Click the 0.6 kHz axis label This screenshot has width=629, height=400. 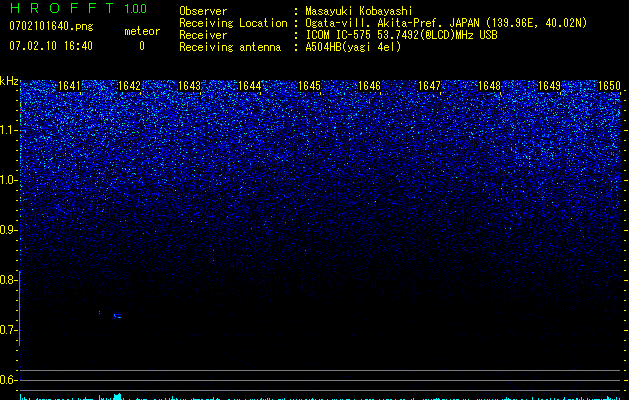pos(8,380)
